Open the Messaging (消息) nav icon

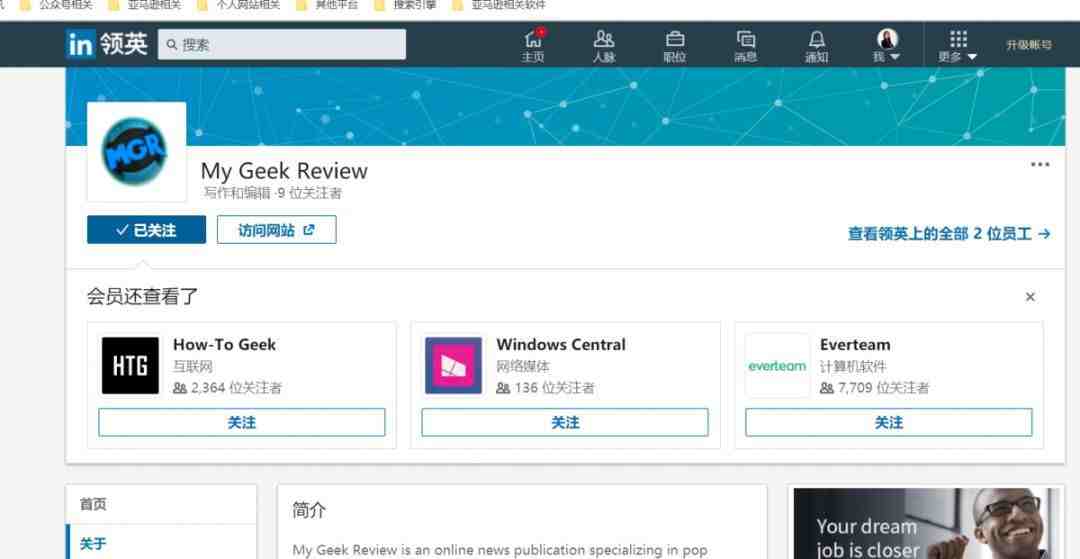(745, 46)
